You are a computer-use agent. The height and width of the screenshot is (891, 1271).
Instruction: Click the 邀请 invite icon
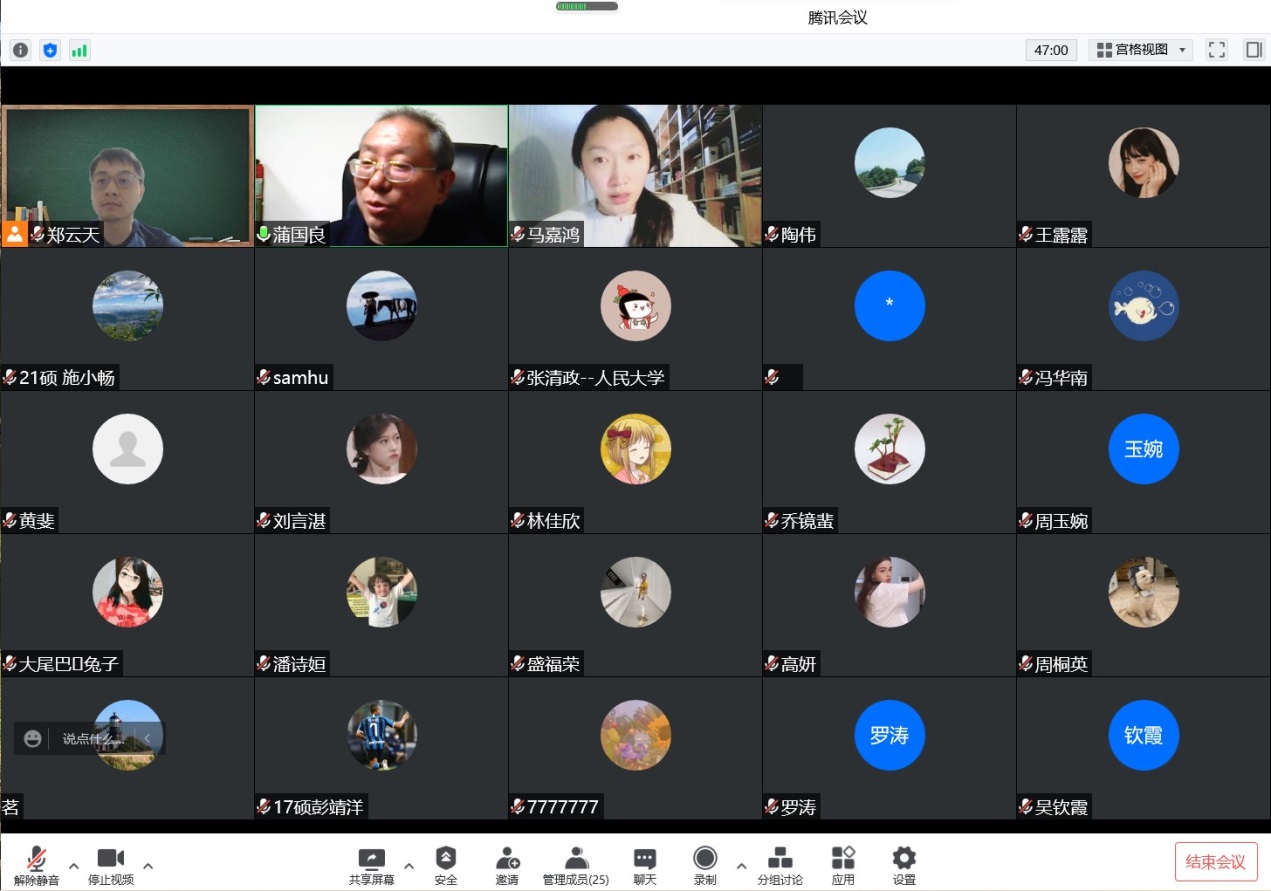pos(507,865)
